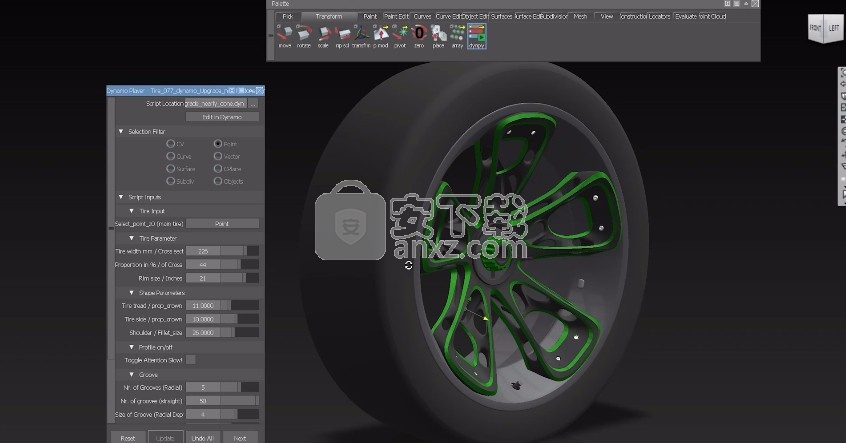This screenshot has width=846, height=443.
Task: Open the Surfaces tab in the Palette
Action: pyautogui.click(x=501, y=16)
